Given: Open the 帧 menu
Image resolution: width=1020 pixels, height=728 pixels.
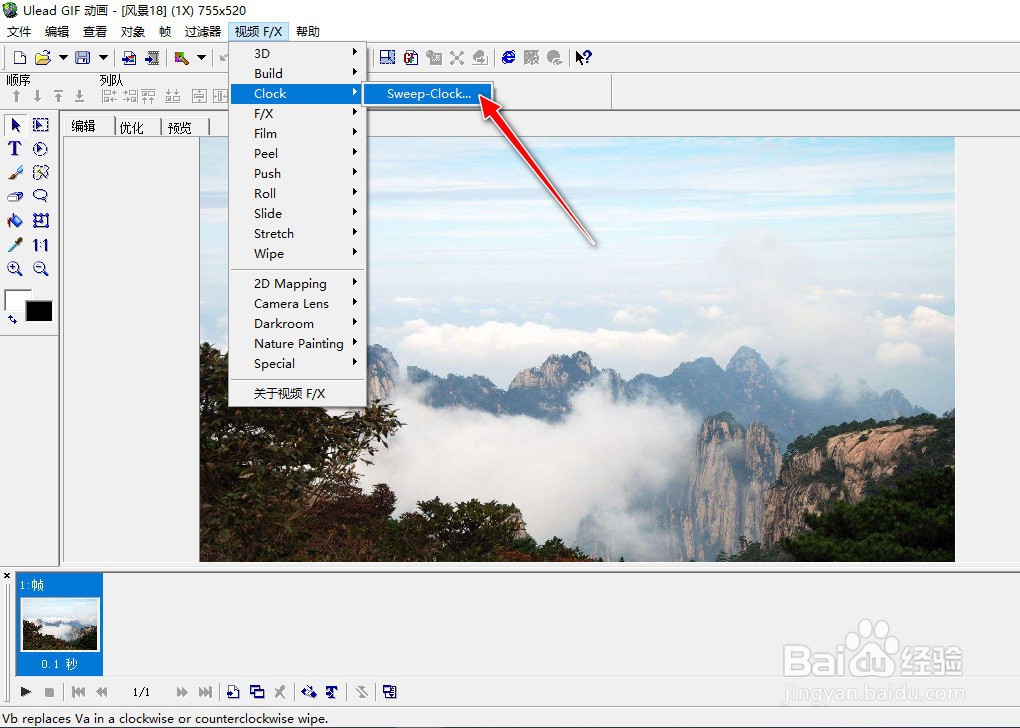Looking at the screenshot, I should pos(165,31).
